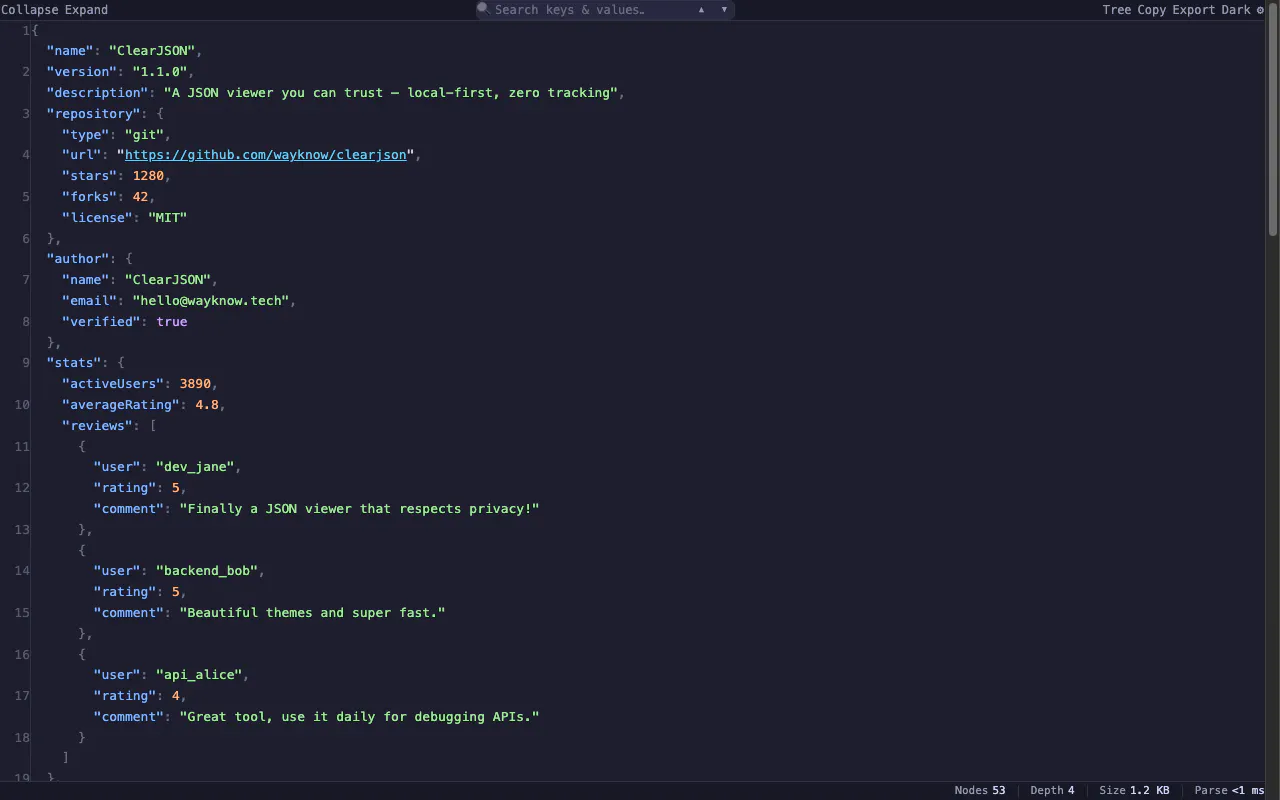Expand all JSON nodes

86,10
